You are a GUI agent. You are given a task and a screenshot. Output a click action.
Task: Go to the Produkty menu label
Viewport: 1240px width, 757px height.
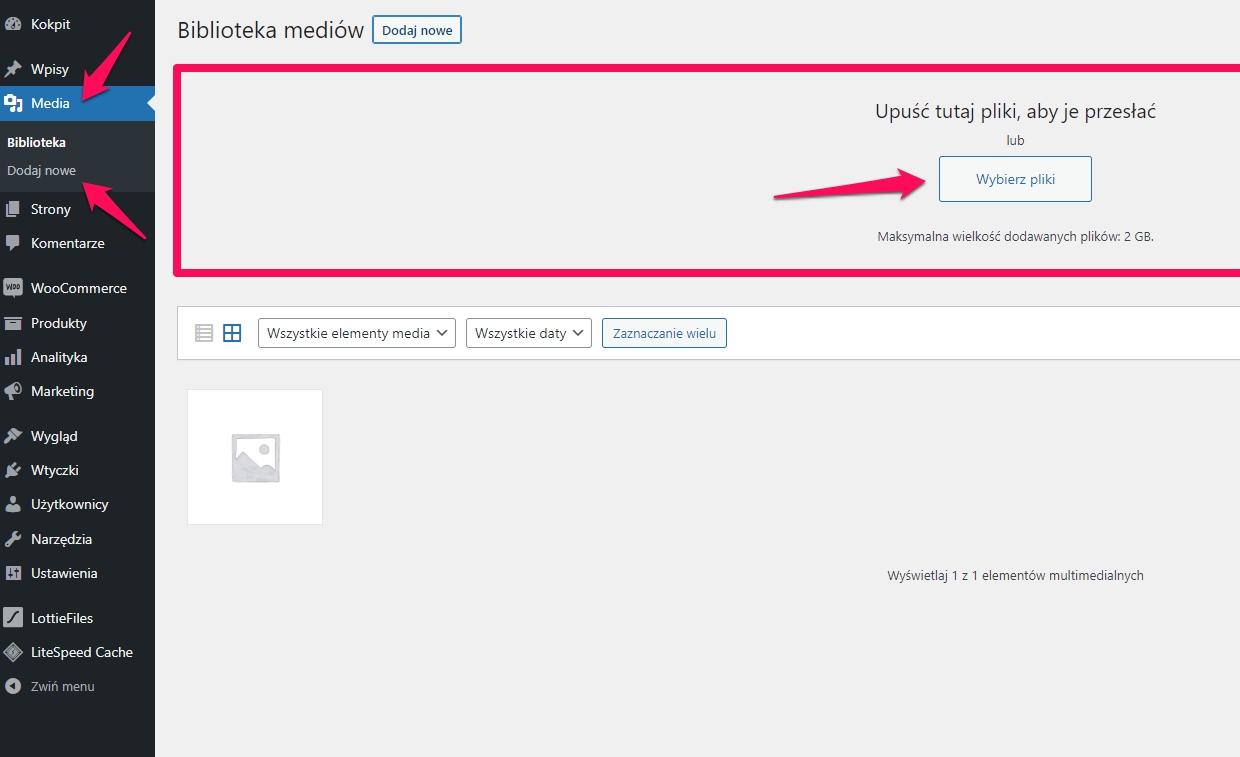[59, 323]
